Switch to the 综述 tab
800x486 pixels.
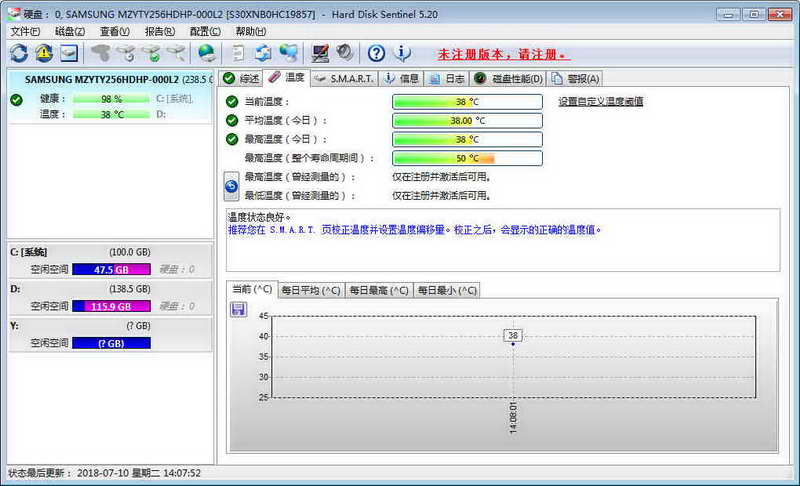(241, 79)
